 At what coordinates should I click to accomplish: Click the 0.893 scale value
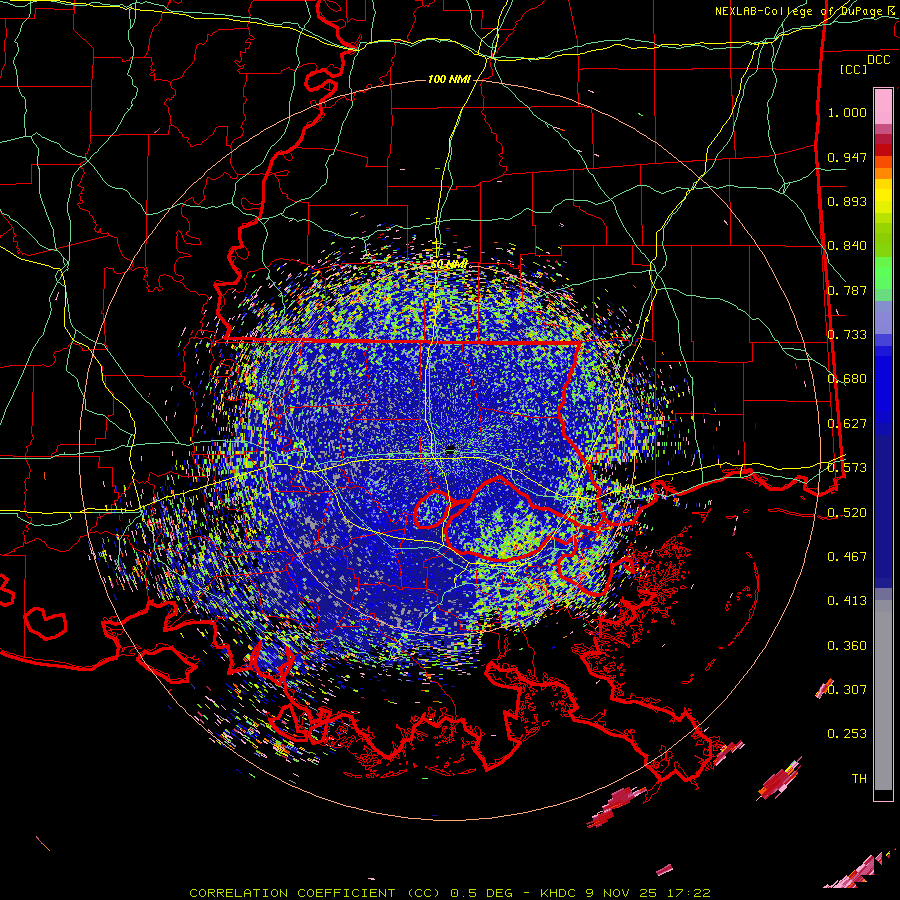point(847,201)
